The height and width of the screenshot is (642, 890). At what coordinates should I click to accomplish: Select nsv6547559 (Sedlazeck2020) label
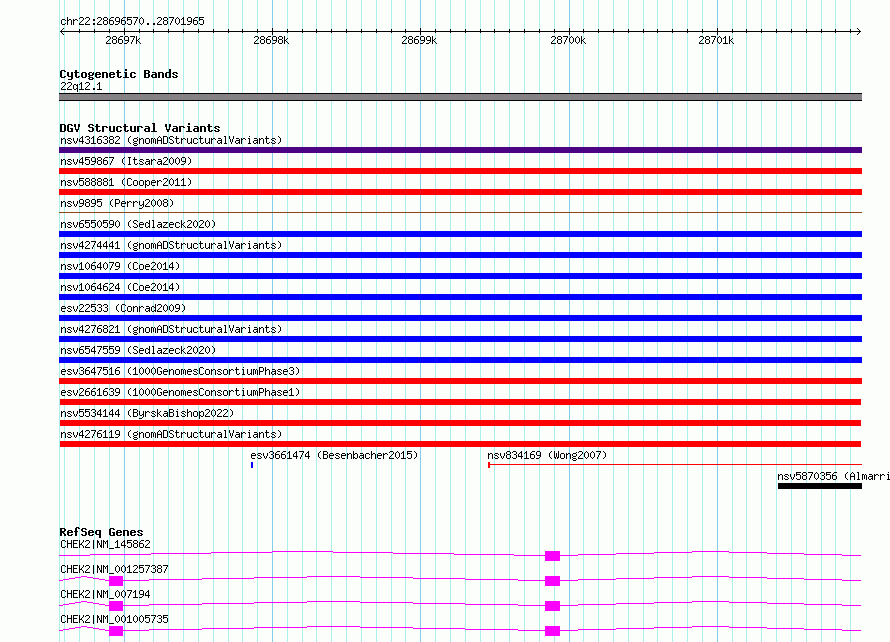138,350
